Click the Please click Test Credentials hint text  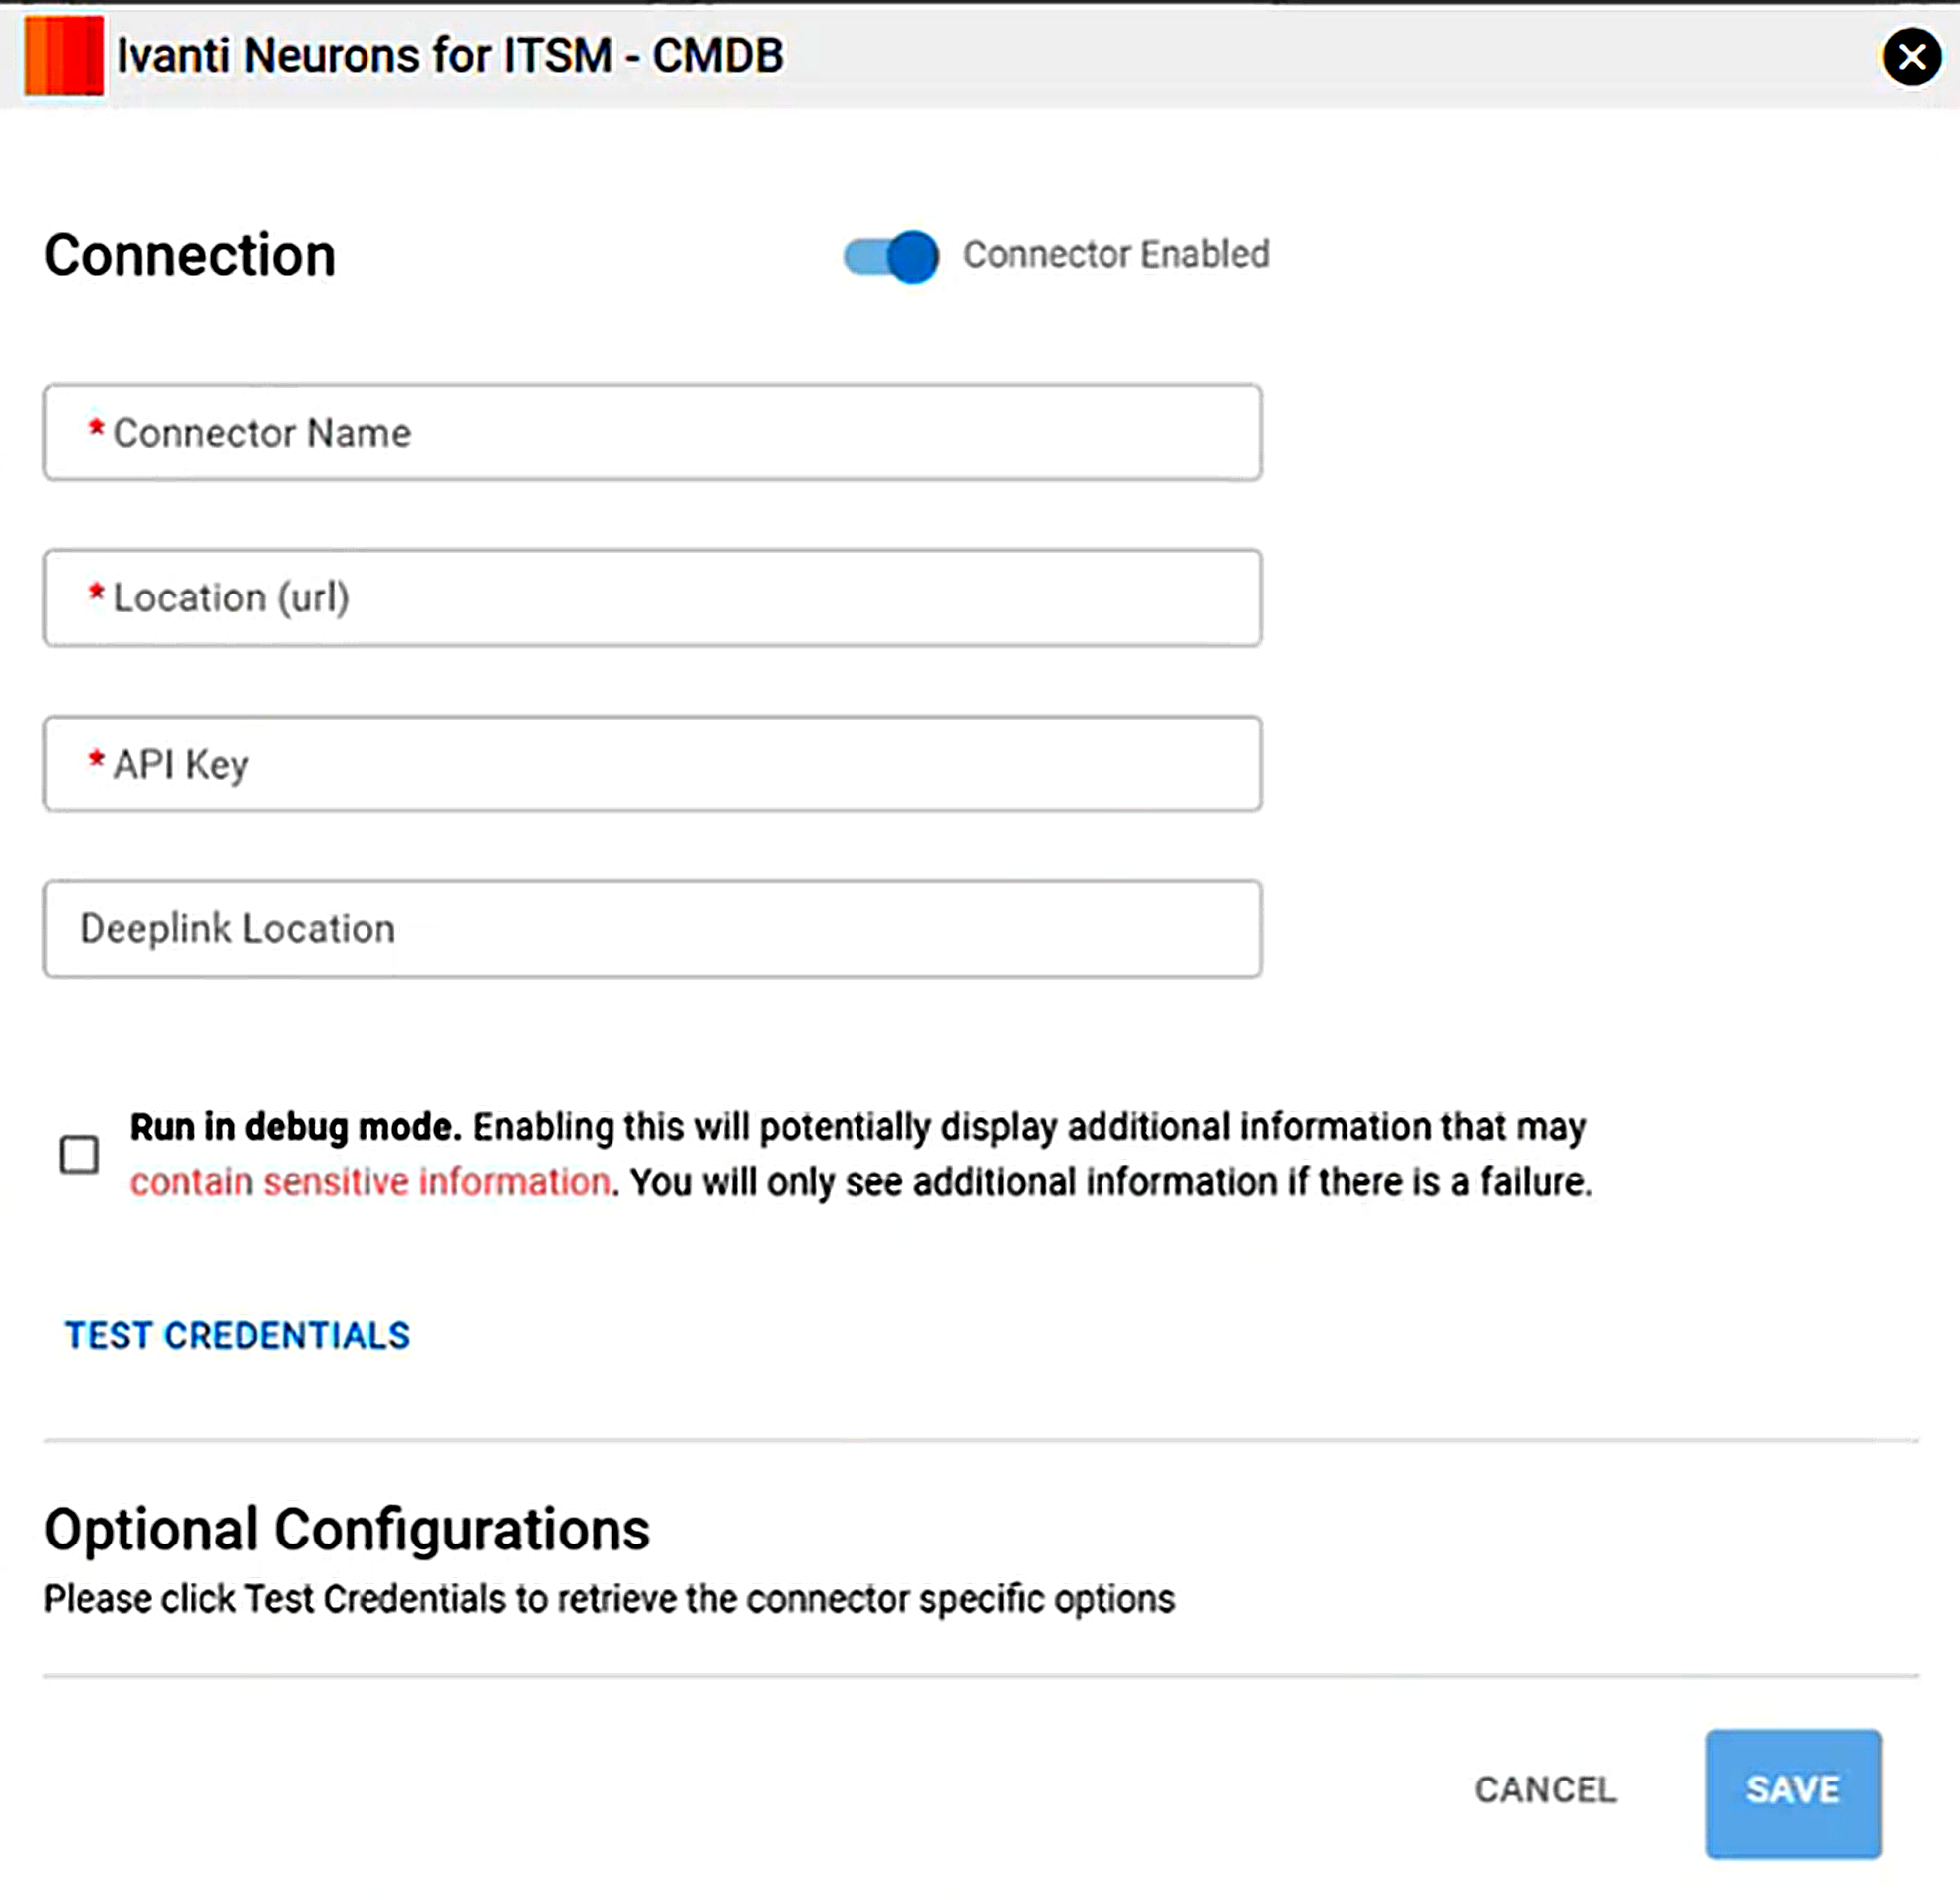pyautogui.click(x=610, y=1599)
